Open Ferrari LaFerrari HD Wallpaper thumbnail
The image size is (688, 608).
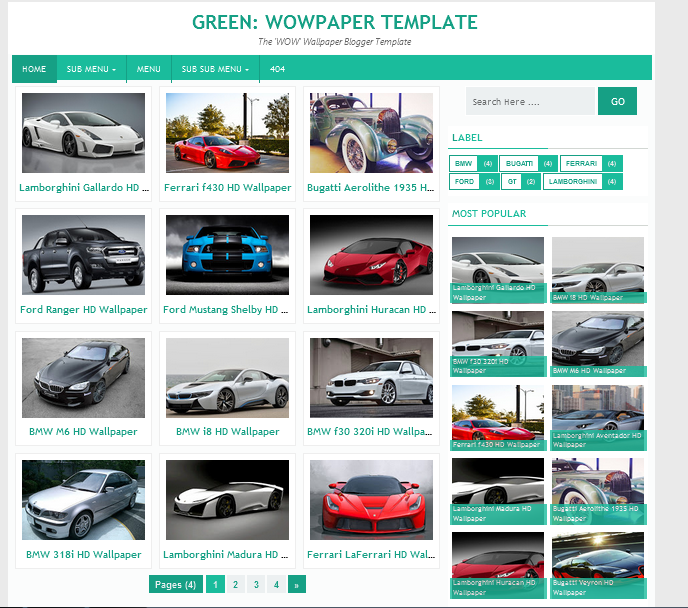(x=371, y=500)
